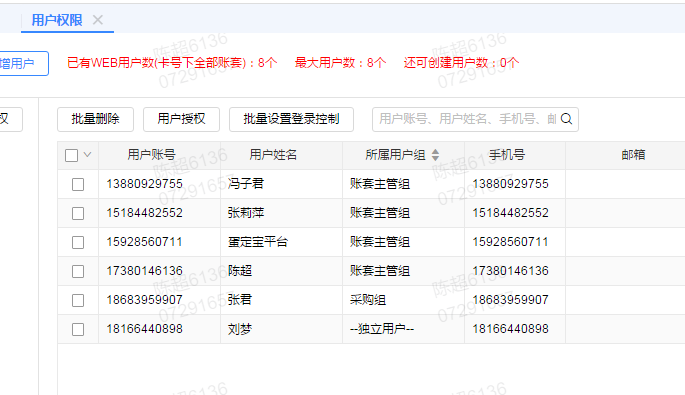Screen dimensions: 685x395
Task: Close the 用户权限 tab
Action: [x=98, y=20]
